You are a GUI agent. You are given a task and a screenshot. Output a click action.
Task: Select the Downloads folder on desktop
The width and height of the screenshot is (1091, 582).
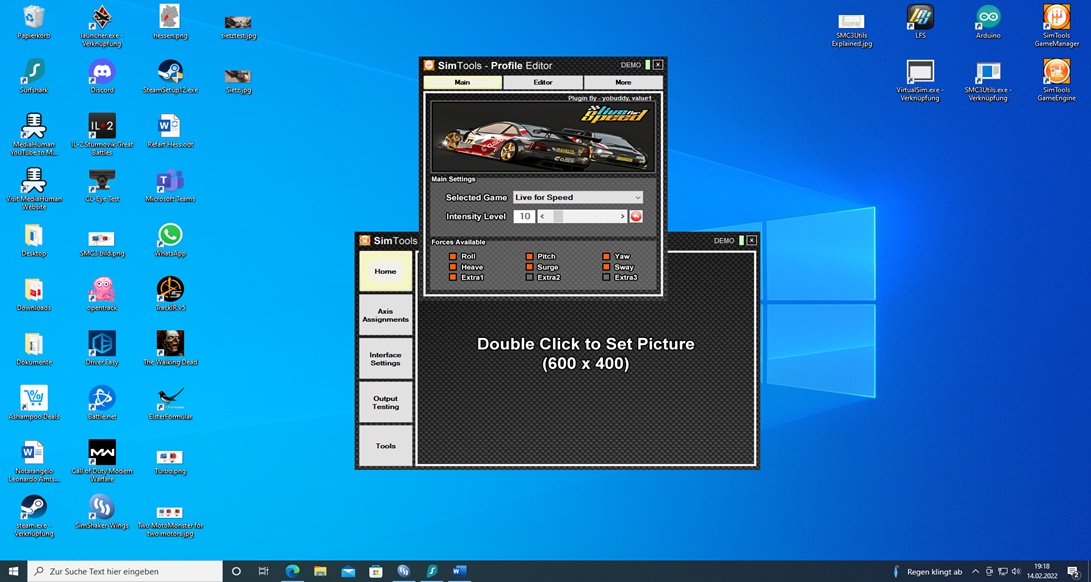tap(34, 294)
